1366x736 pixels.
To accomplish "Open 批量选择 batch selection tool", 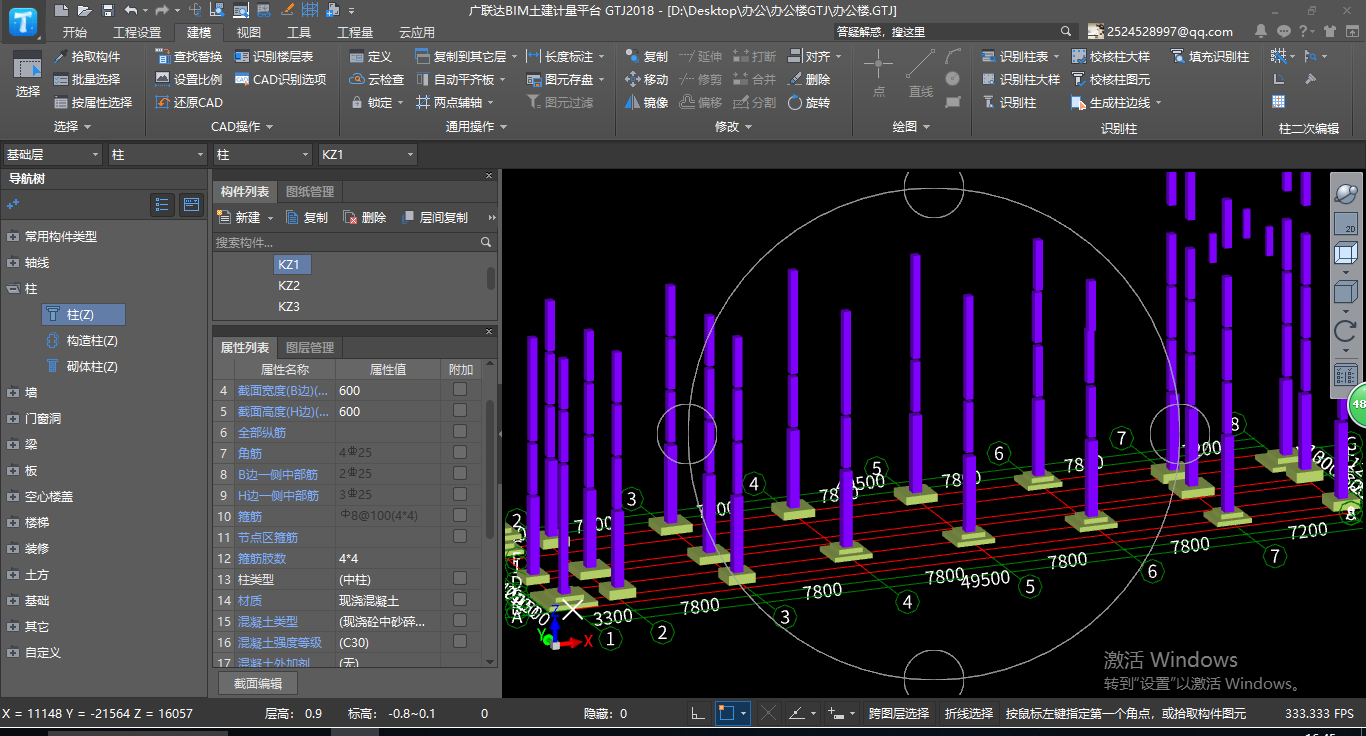I will pyautogui.click(x=87, y=79).
